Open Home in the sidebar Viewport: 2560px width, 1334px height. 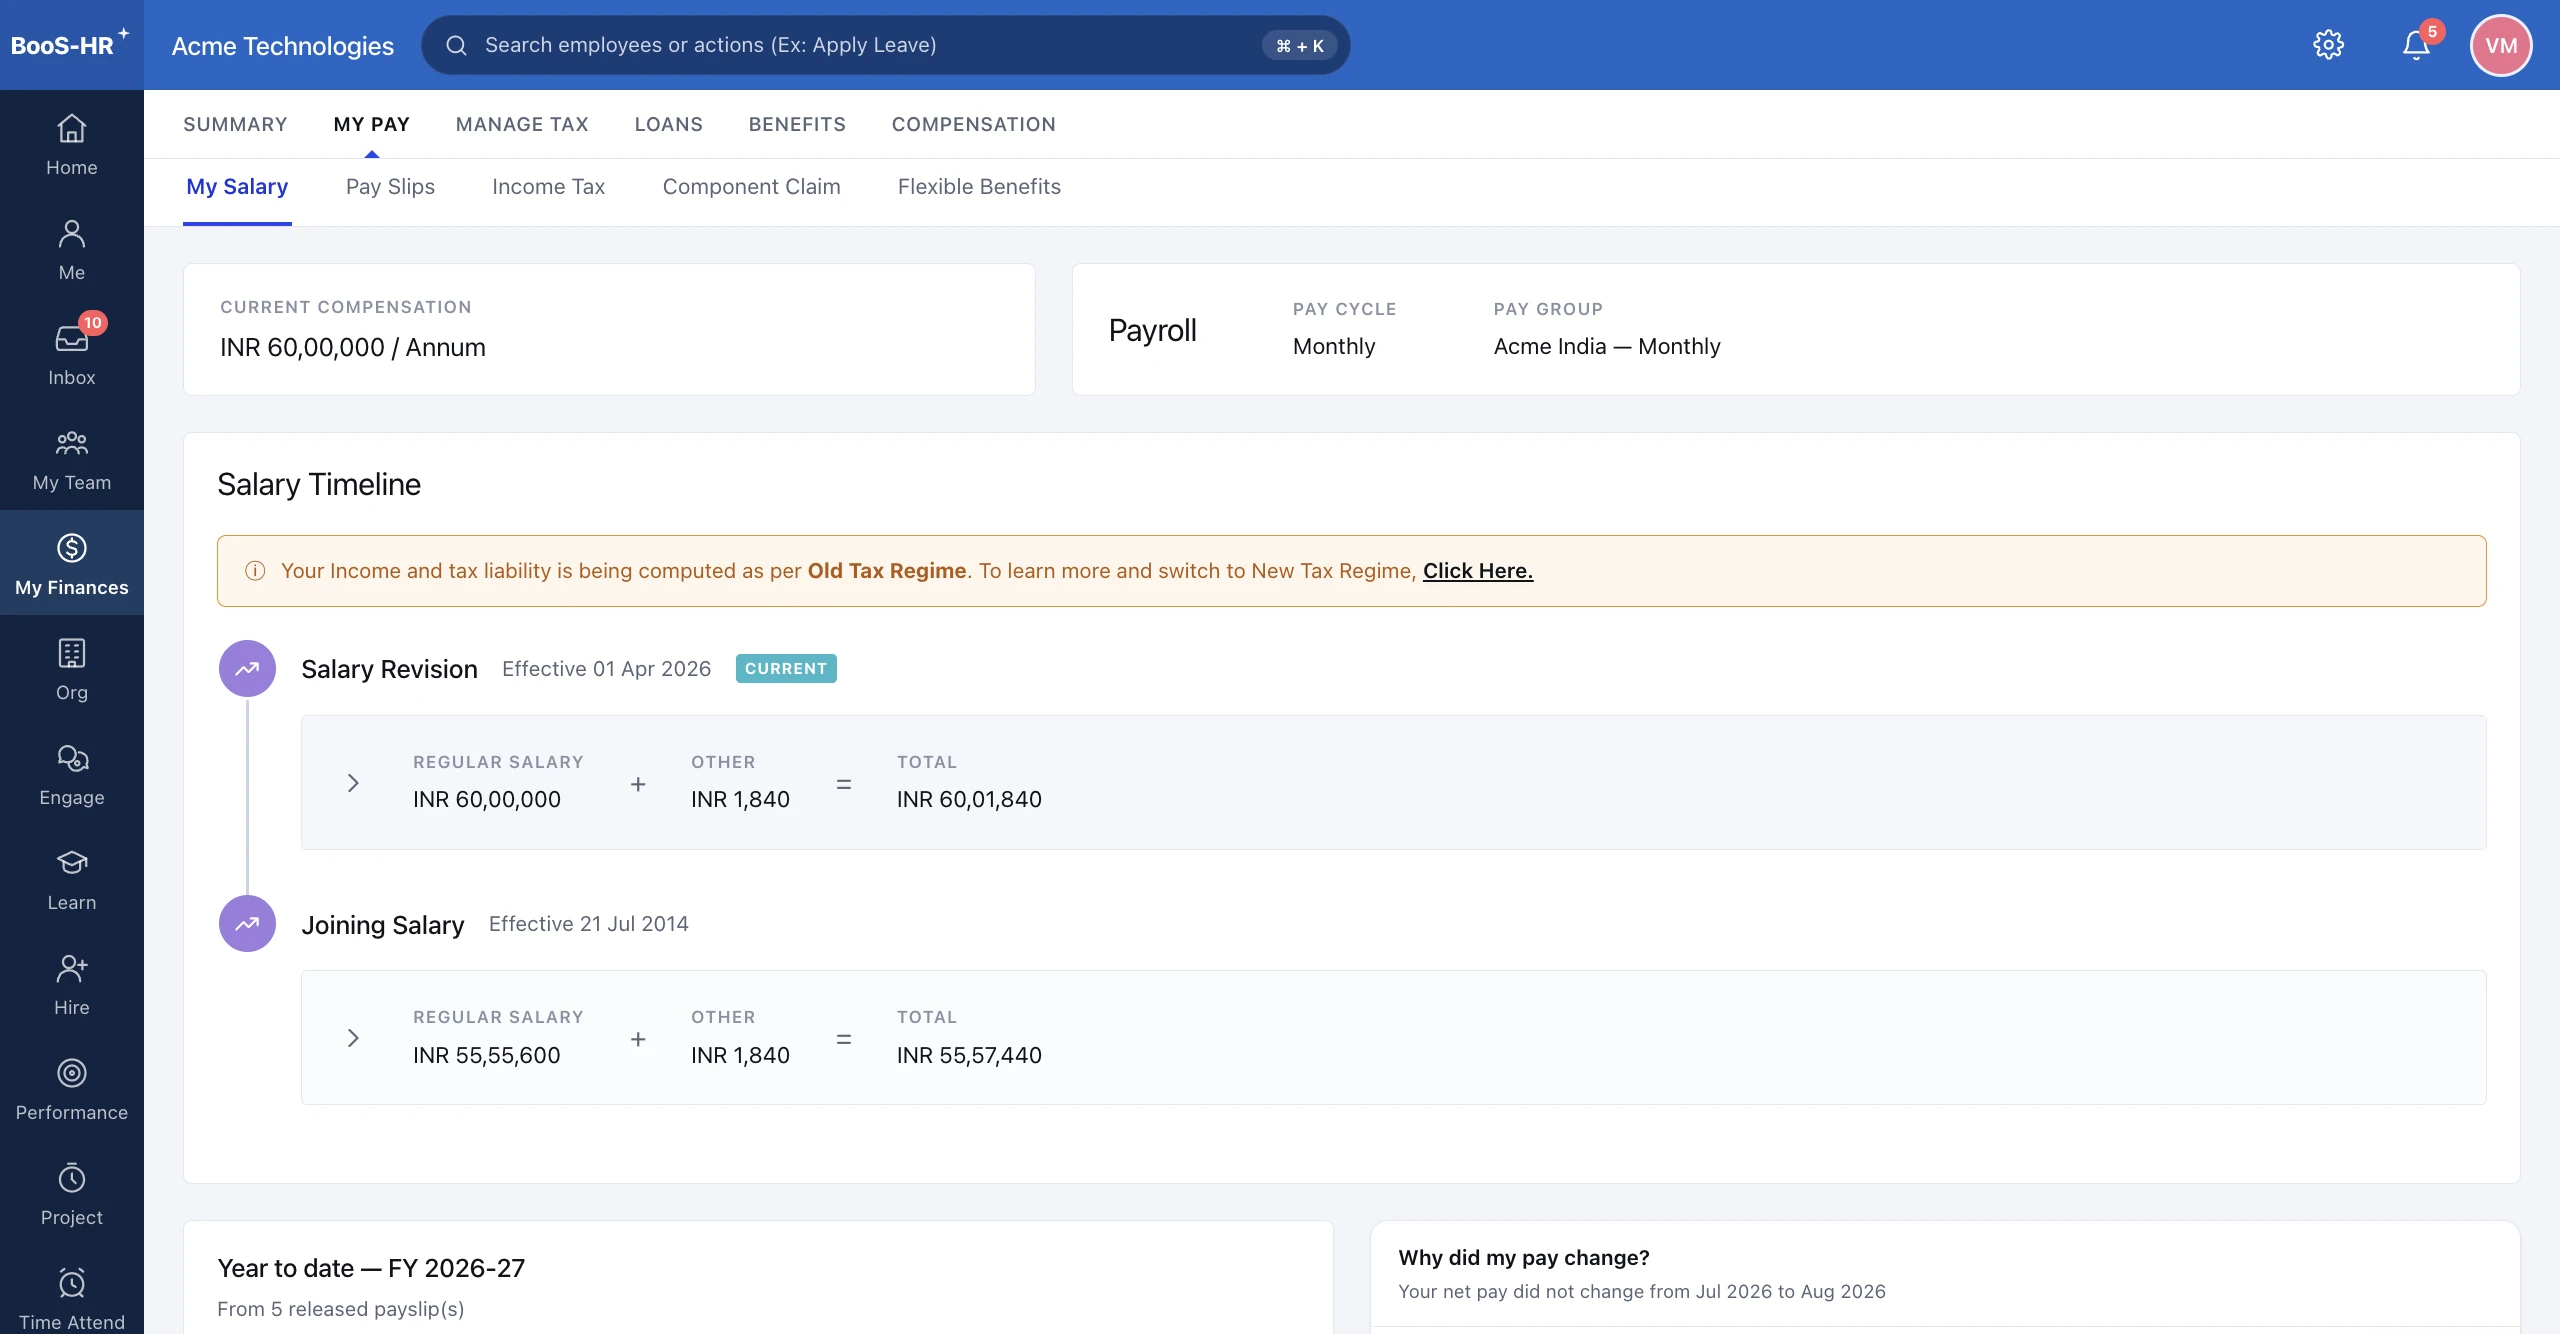[71, 145]
